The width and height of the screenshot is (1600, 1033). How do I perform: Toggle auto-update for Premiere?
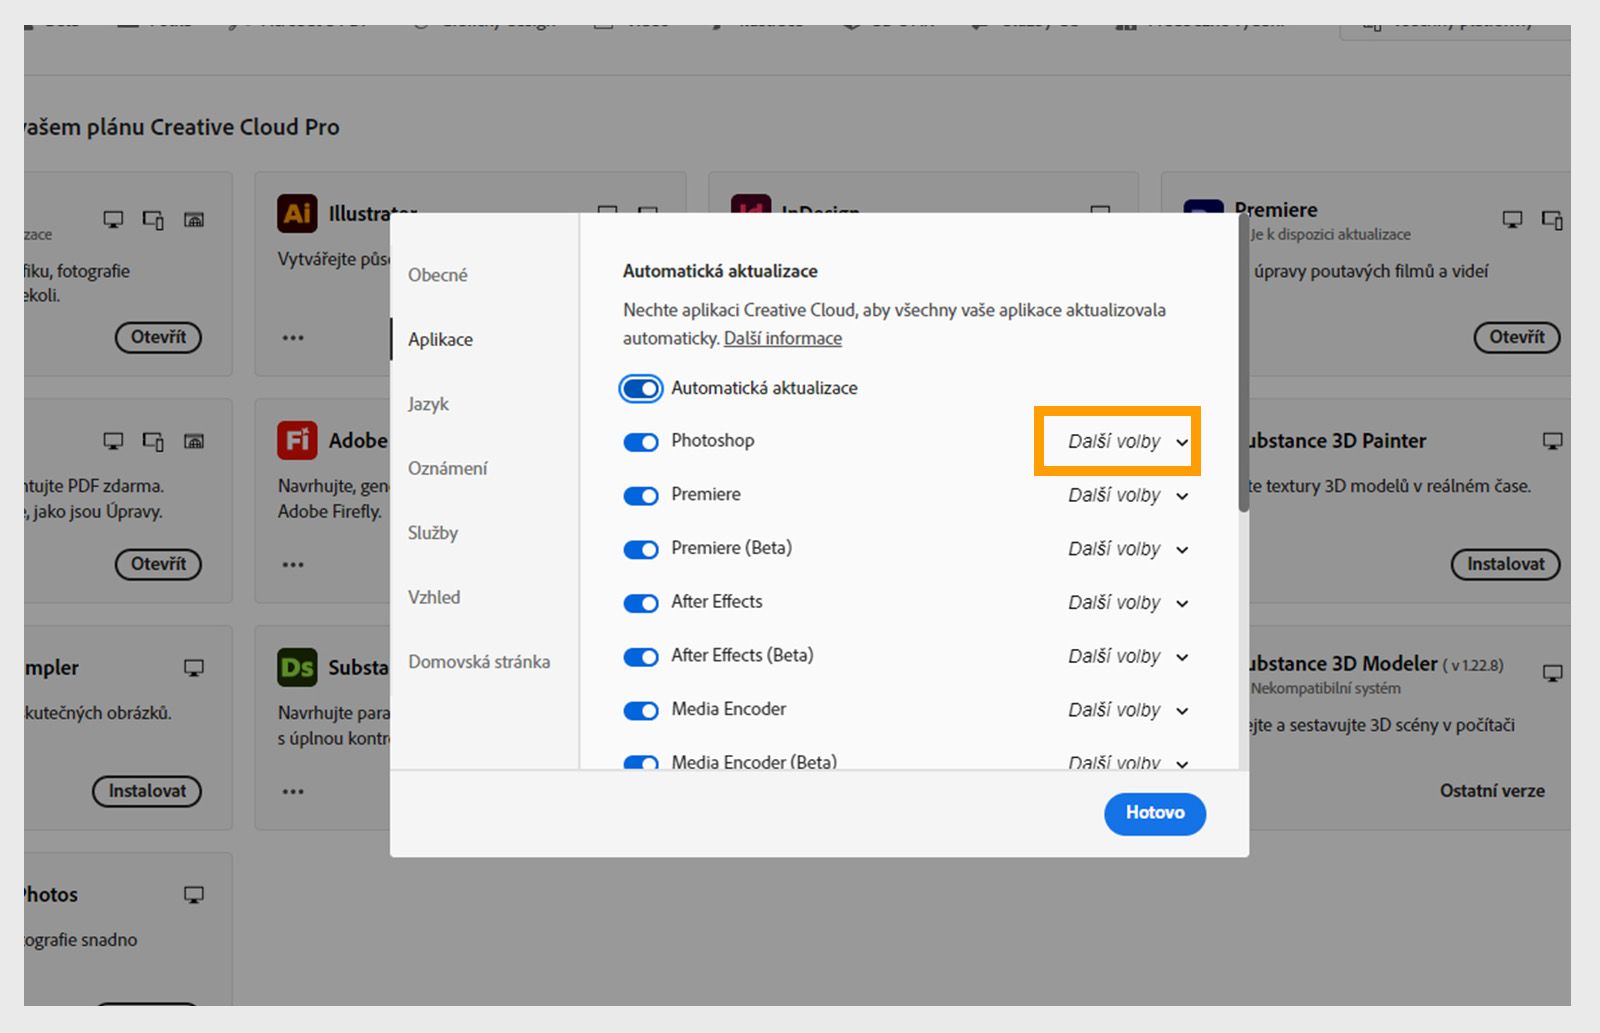641,496
